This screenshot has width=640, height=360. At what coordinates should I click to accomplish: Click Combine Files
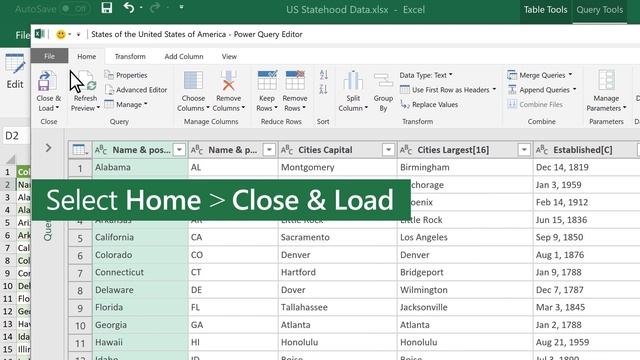535,104
